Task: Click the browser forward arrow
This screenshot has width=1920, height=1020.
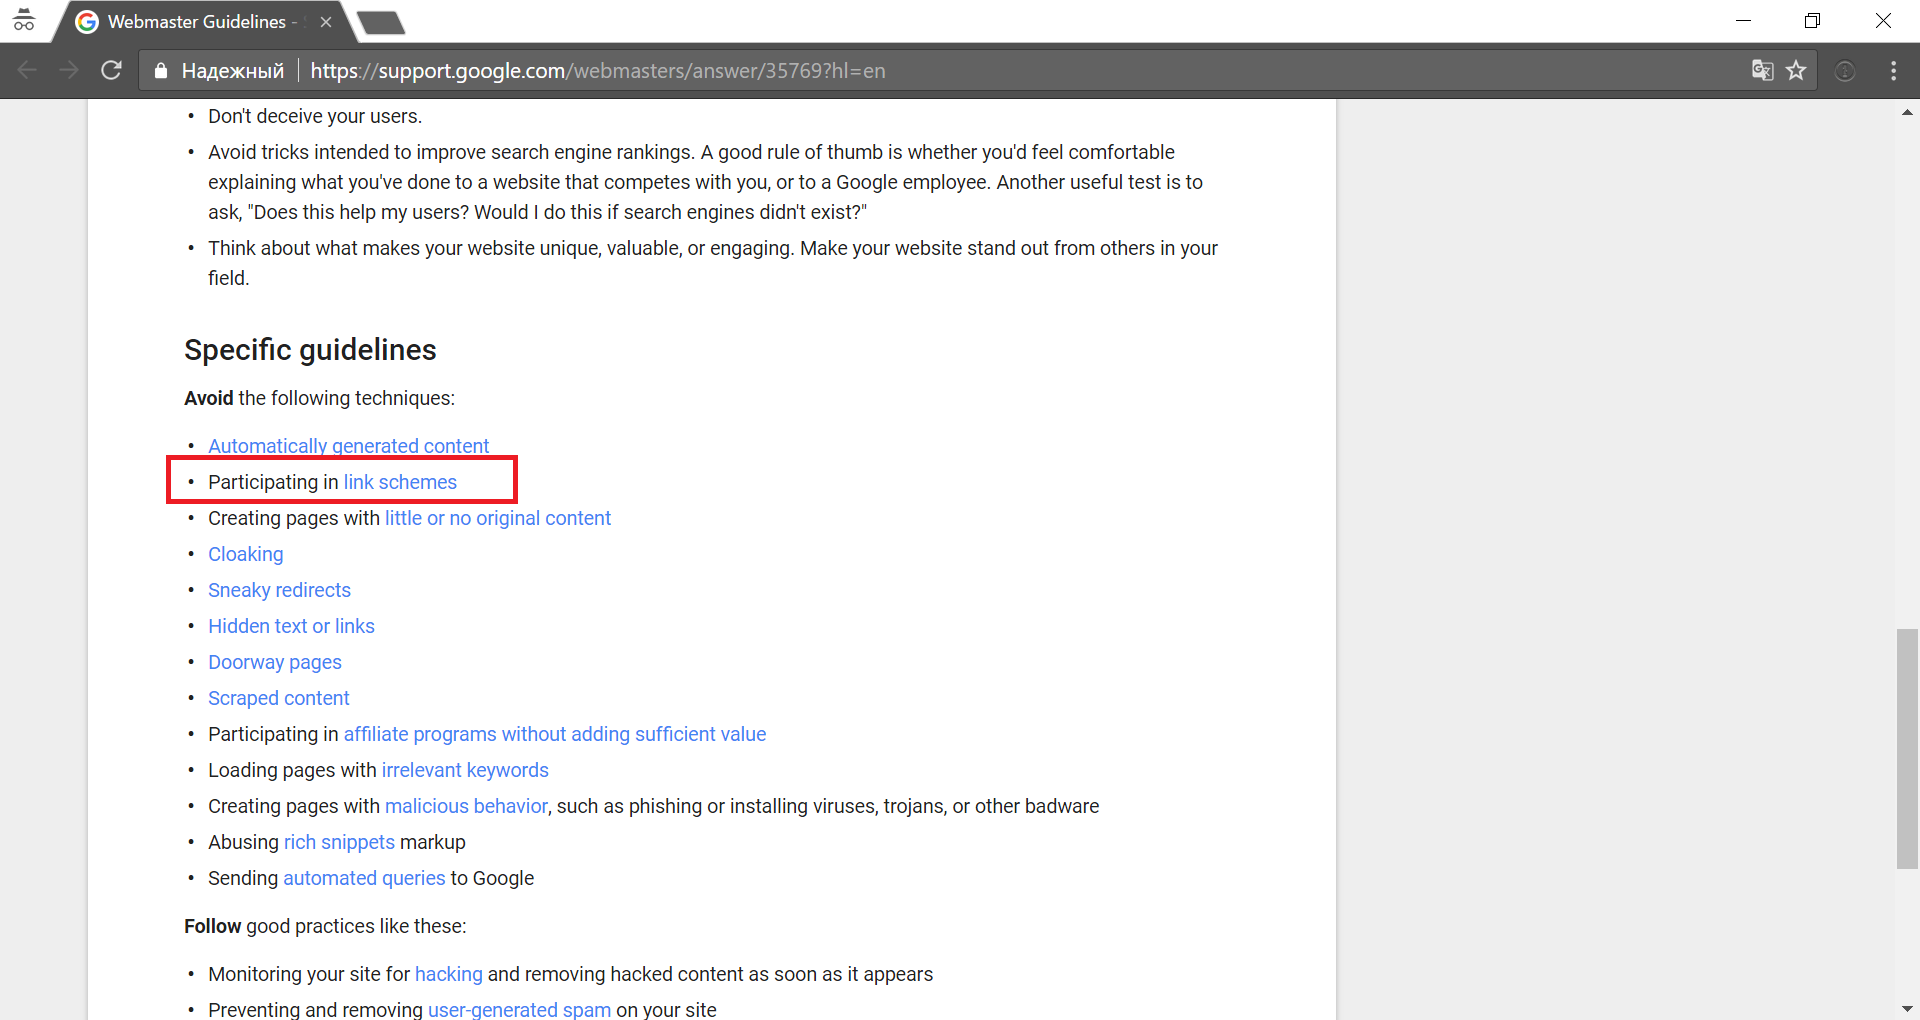Action: 69,70
